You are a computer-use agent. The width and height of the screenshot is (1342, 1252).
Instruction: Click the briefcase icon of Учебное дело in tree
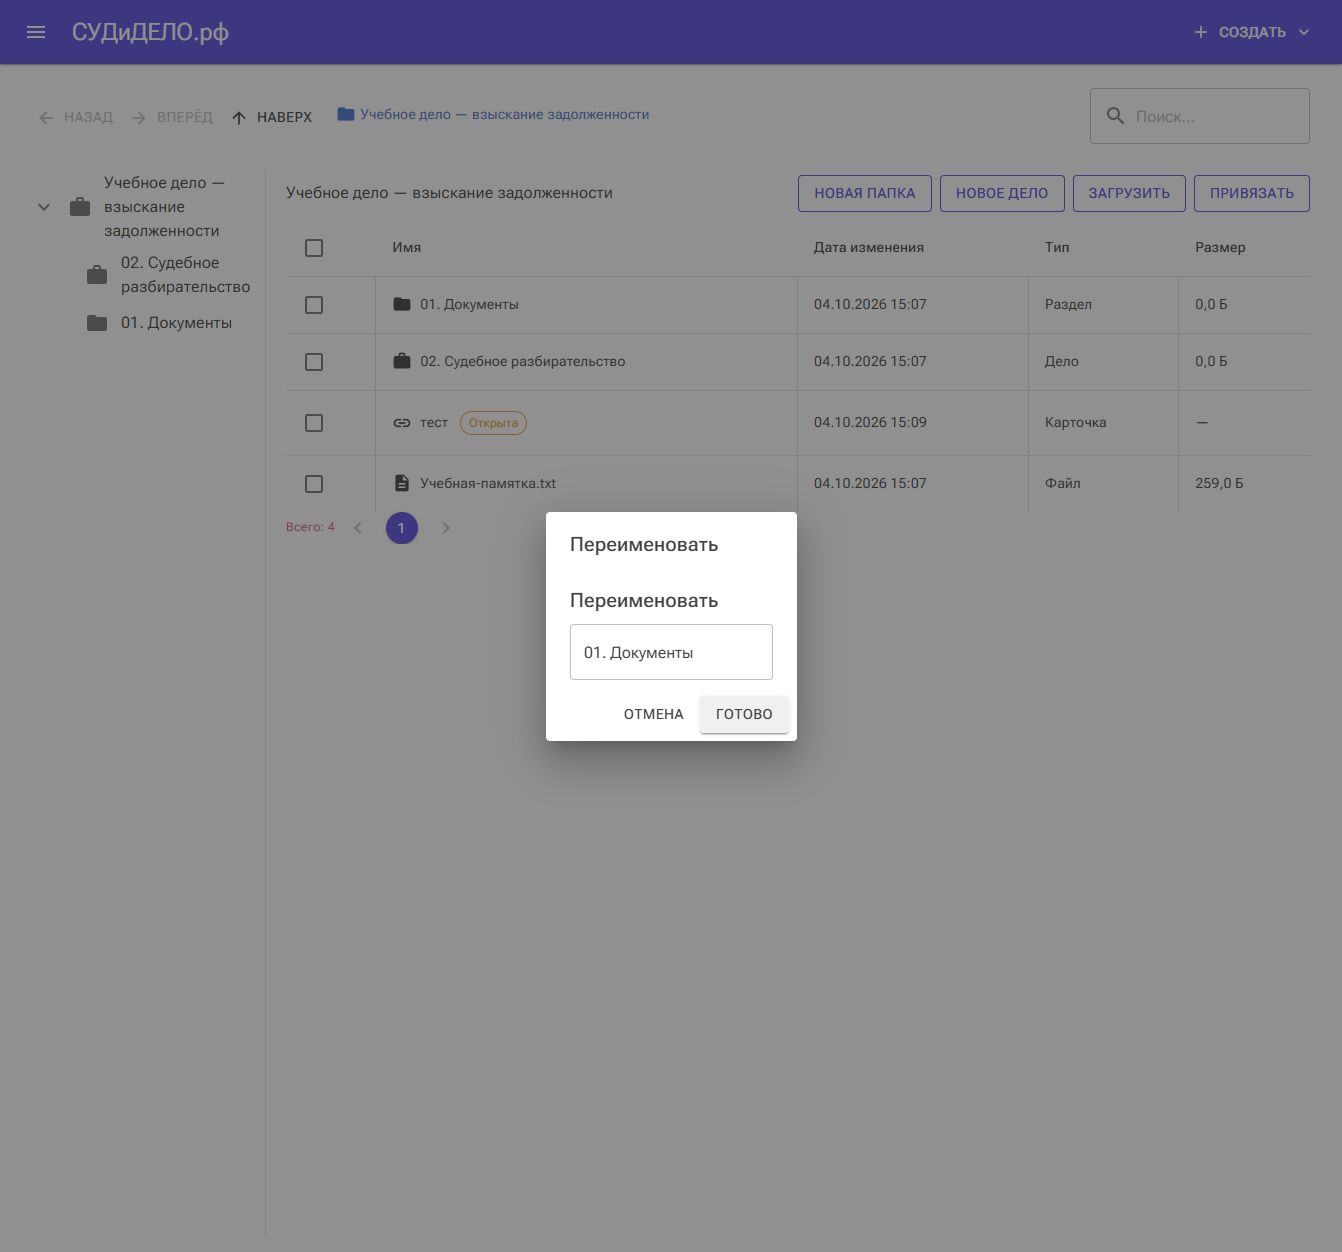tap(80, 207)
